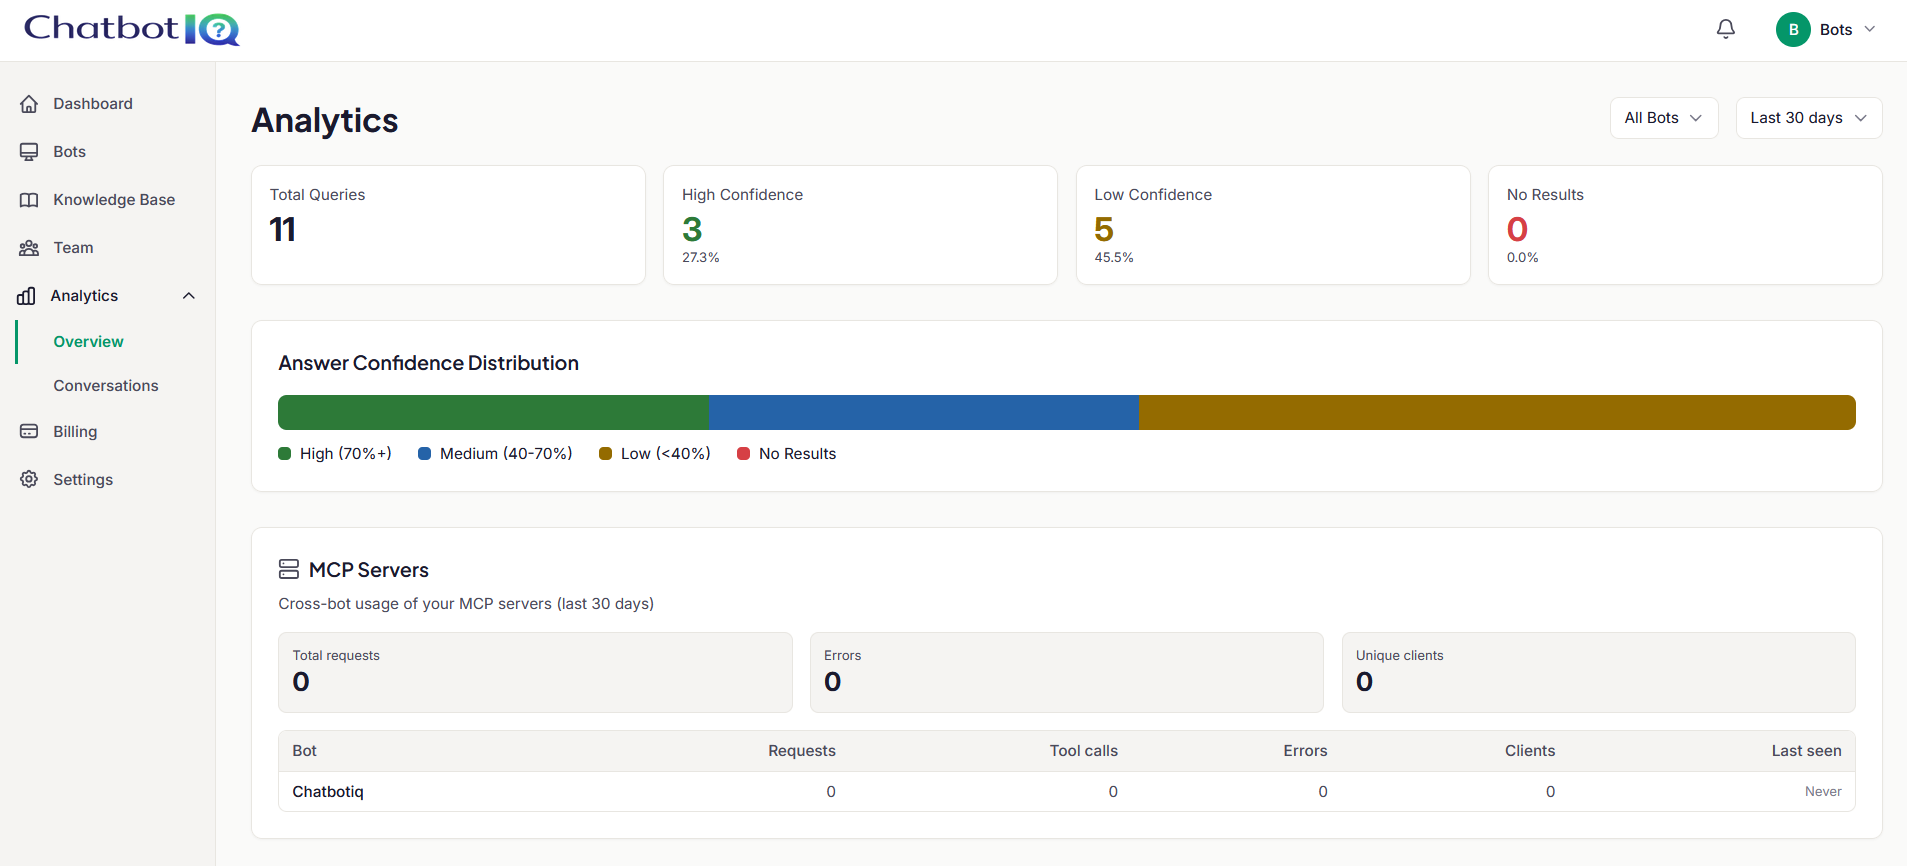Click the Never last-seen value
Viewport: 1907px width, 866px height.
click(1823, 792)
